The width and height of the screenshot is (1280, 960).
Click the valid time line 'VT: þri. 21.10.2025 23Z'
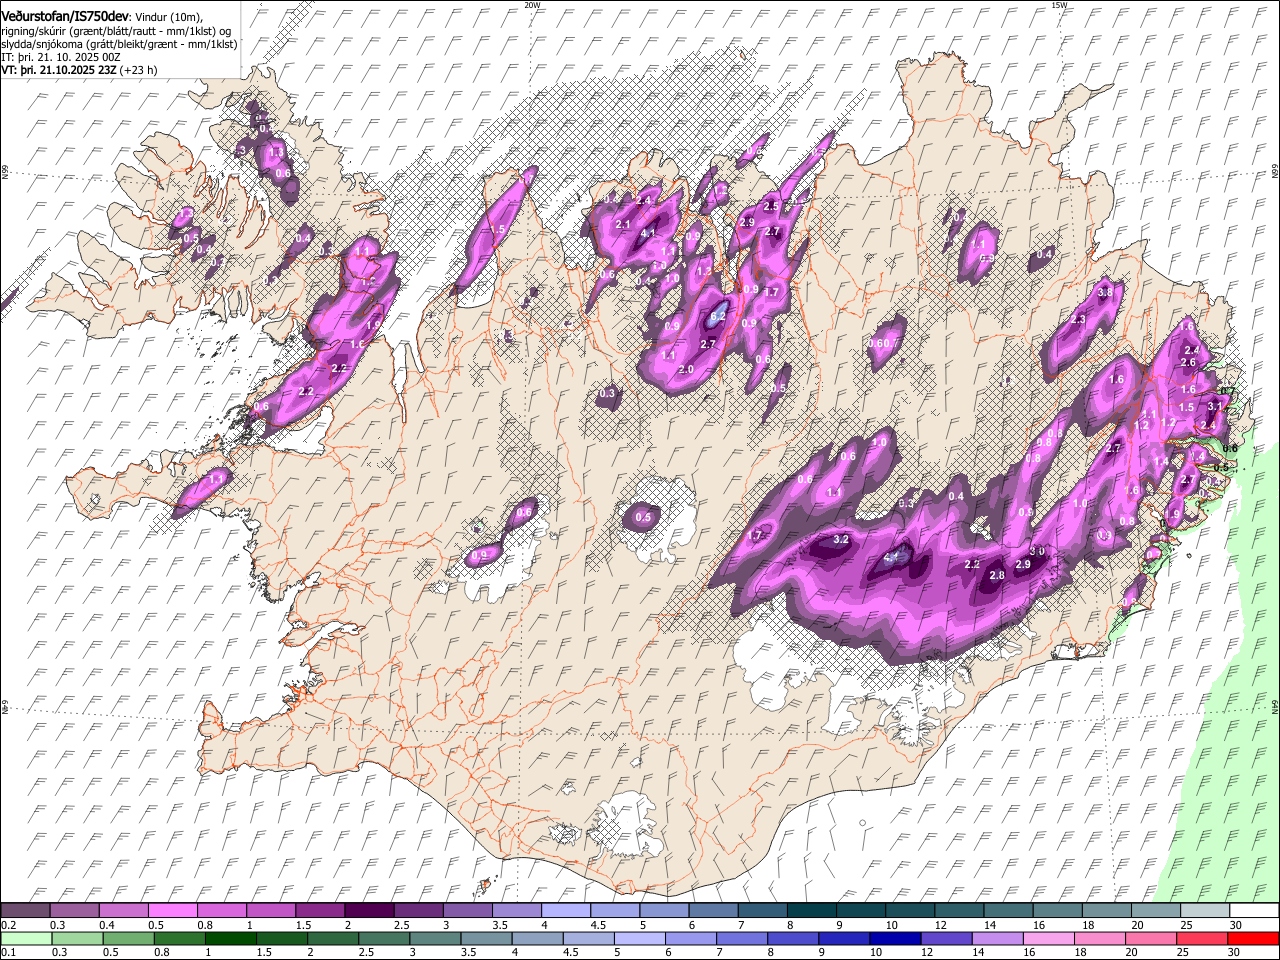(x=59, y=70)
